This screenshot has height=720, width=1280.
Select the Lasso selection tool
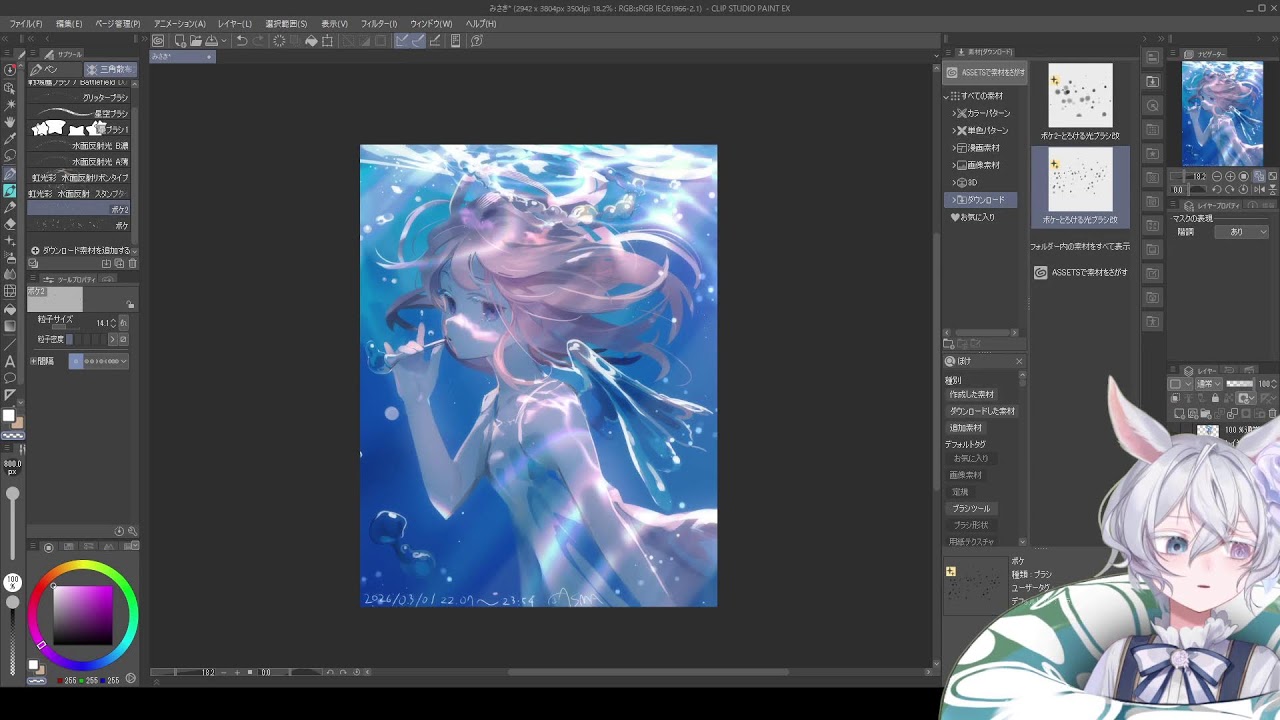10,155
